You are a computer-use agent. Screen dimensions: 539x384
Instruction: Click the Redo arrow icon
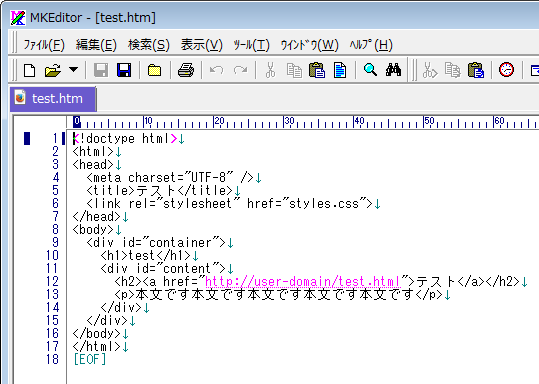coord(240,70)
